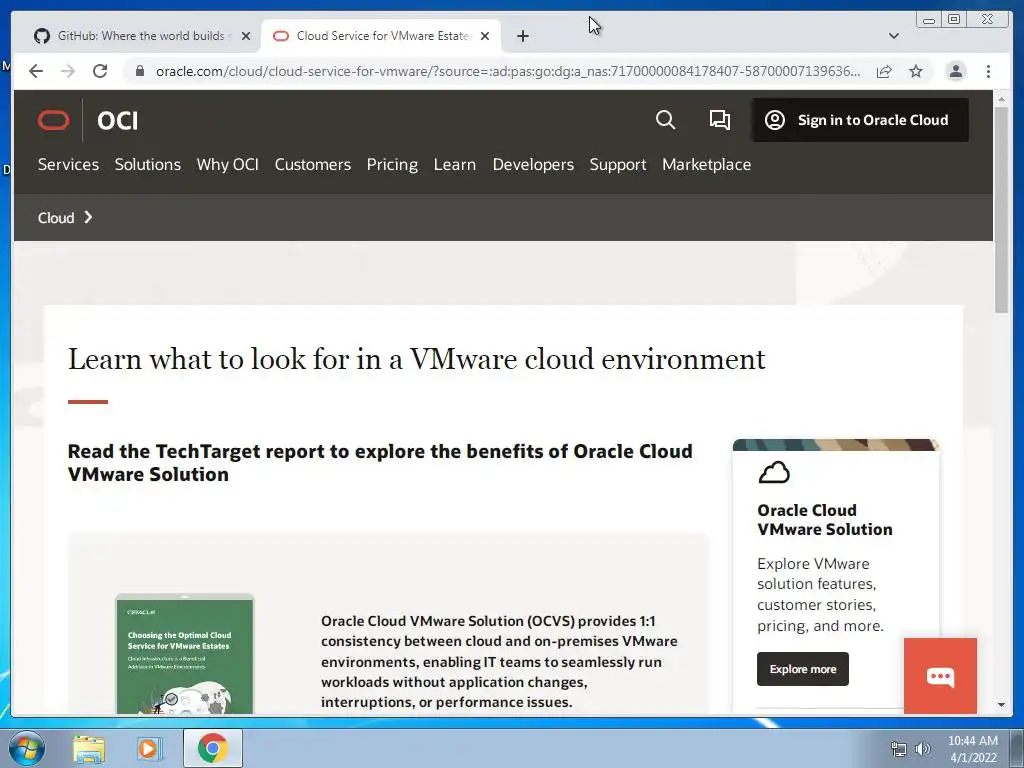Viewport: 1024px width, 768px height.
Task: Open the site search magnifier icon
Action: [x=665, y=120]
